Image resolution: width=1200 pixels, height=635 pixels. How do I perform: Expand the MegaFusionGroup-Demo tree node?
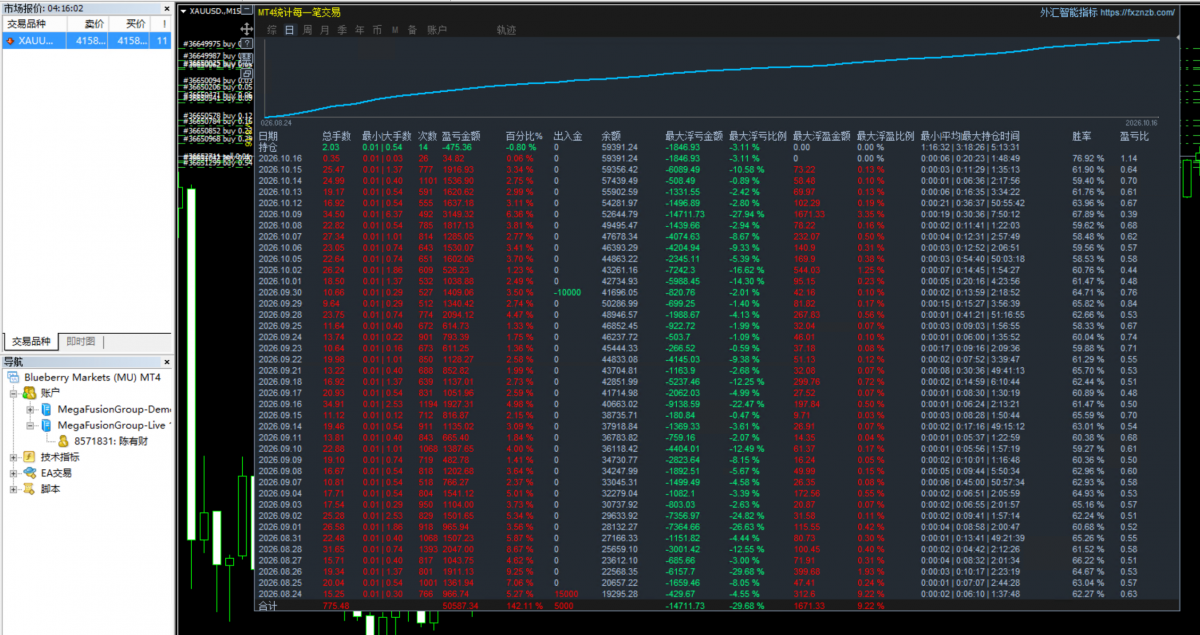tap(30, 409)
